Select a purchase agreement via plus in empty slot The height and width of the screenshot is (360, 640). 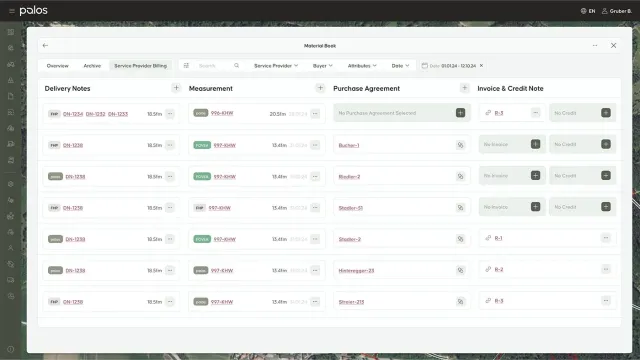[x=460, y=113]
